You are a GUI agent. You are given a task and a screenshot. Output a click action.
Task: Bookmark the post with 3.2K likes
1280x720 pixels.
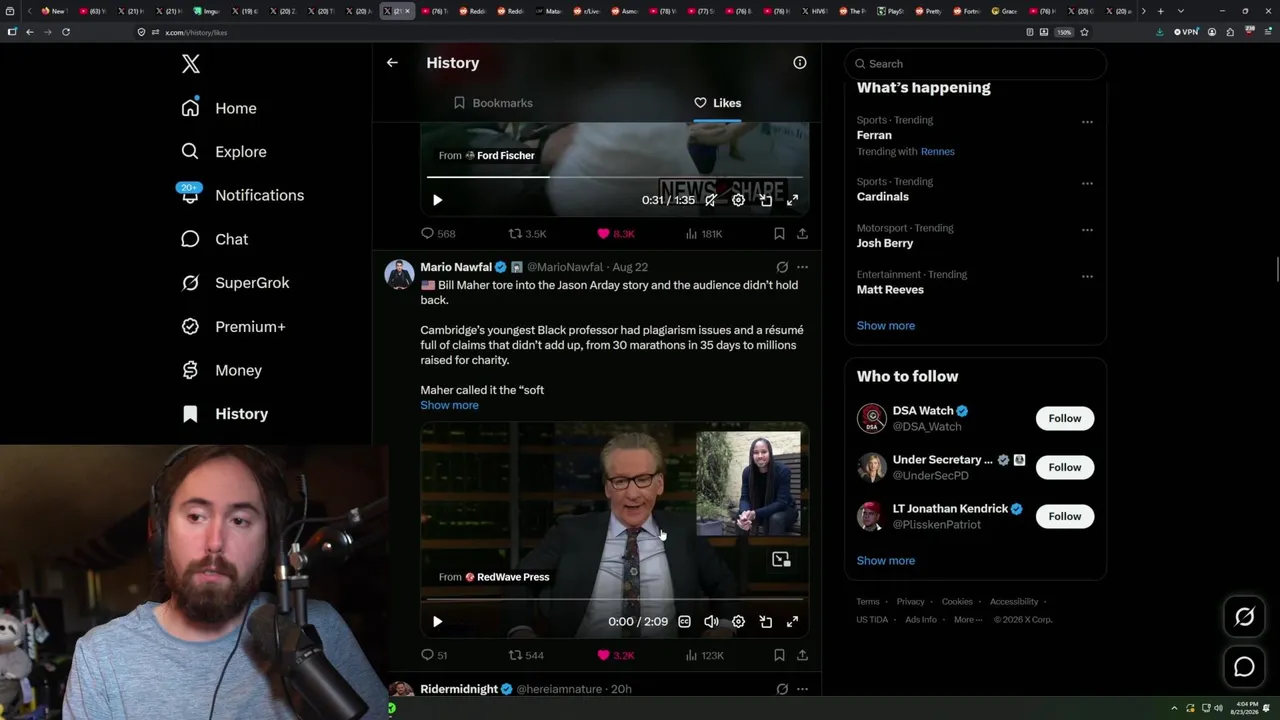(779, 656)
